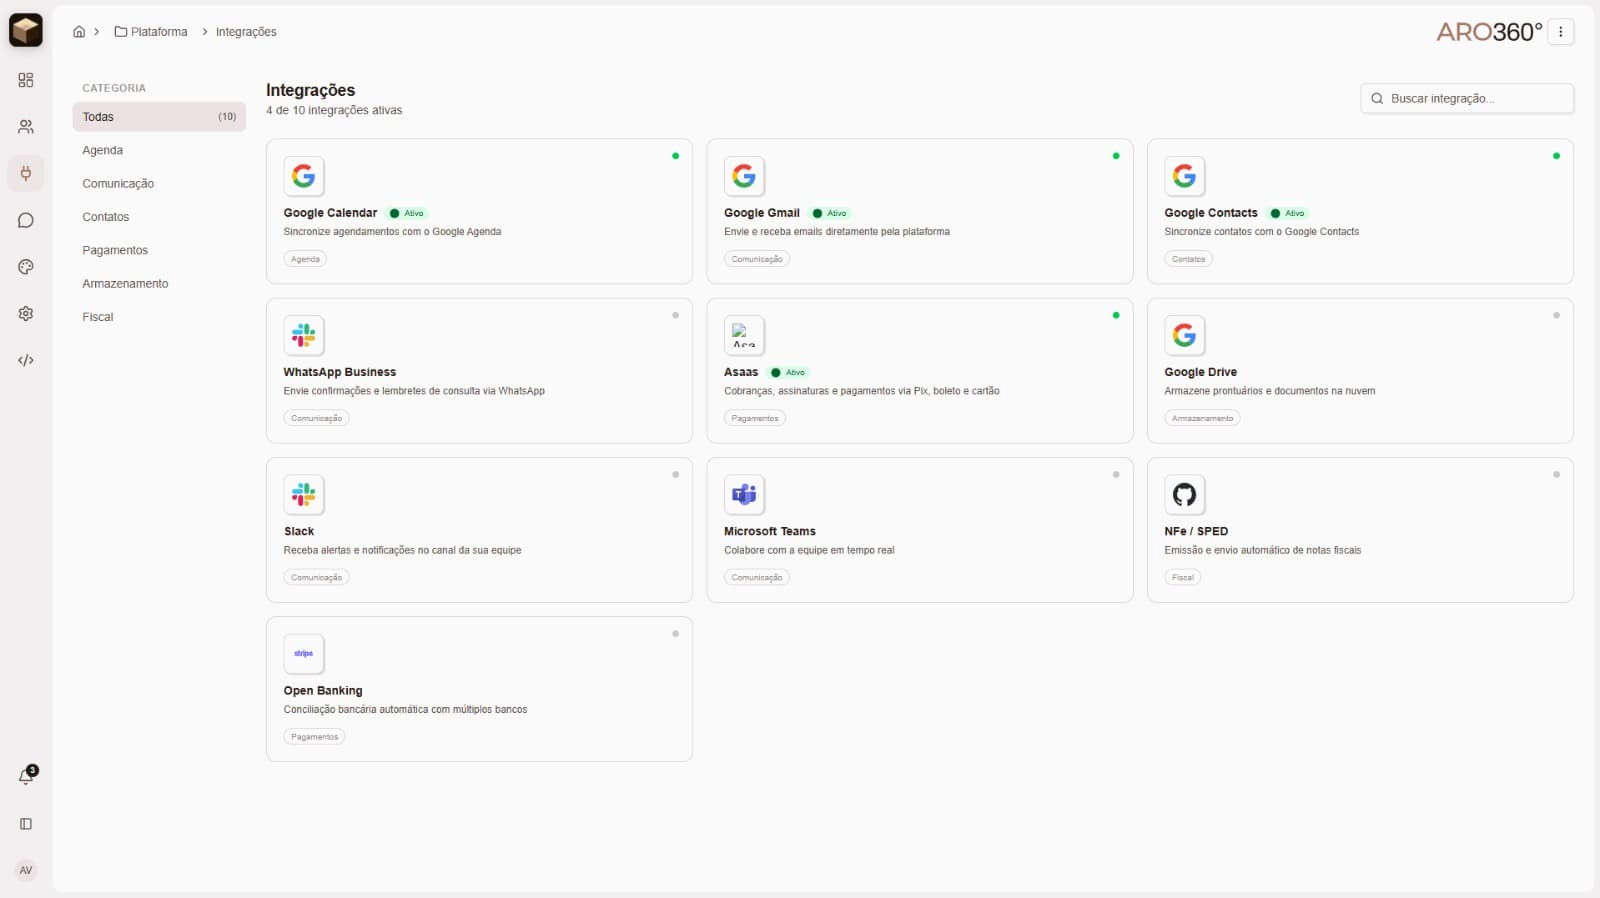Image resolution: width=1600 pixels, height=898 pixels.
Task: Filter by Armazenamento category
Action: [125, 284]
